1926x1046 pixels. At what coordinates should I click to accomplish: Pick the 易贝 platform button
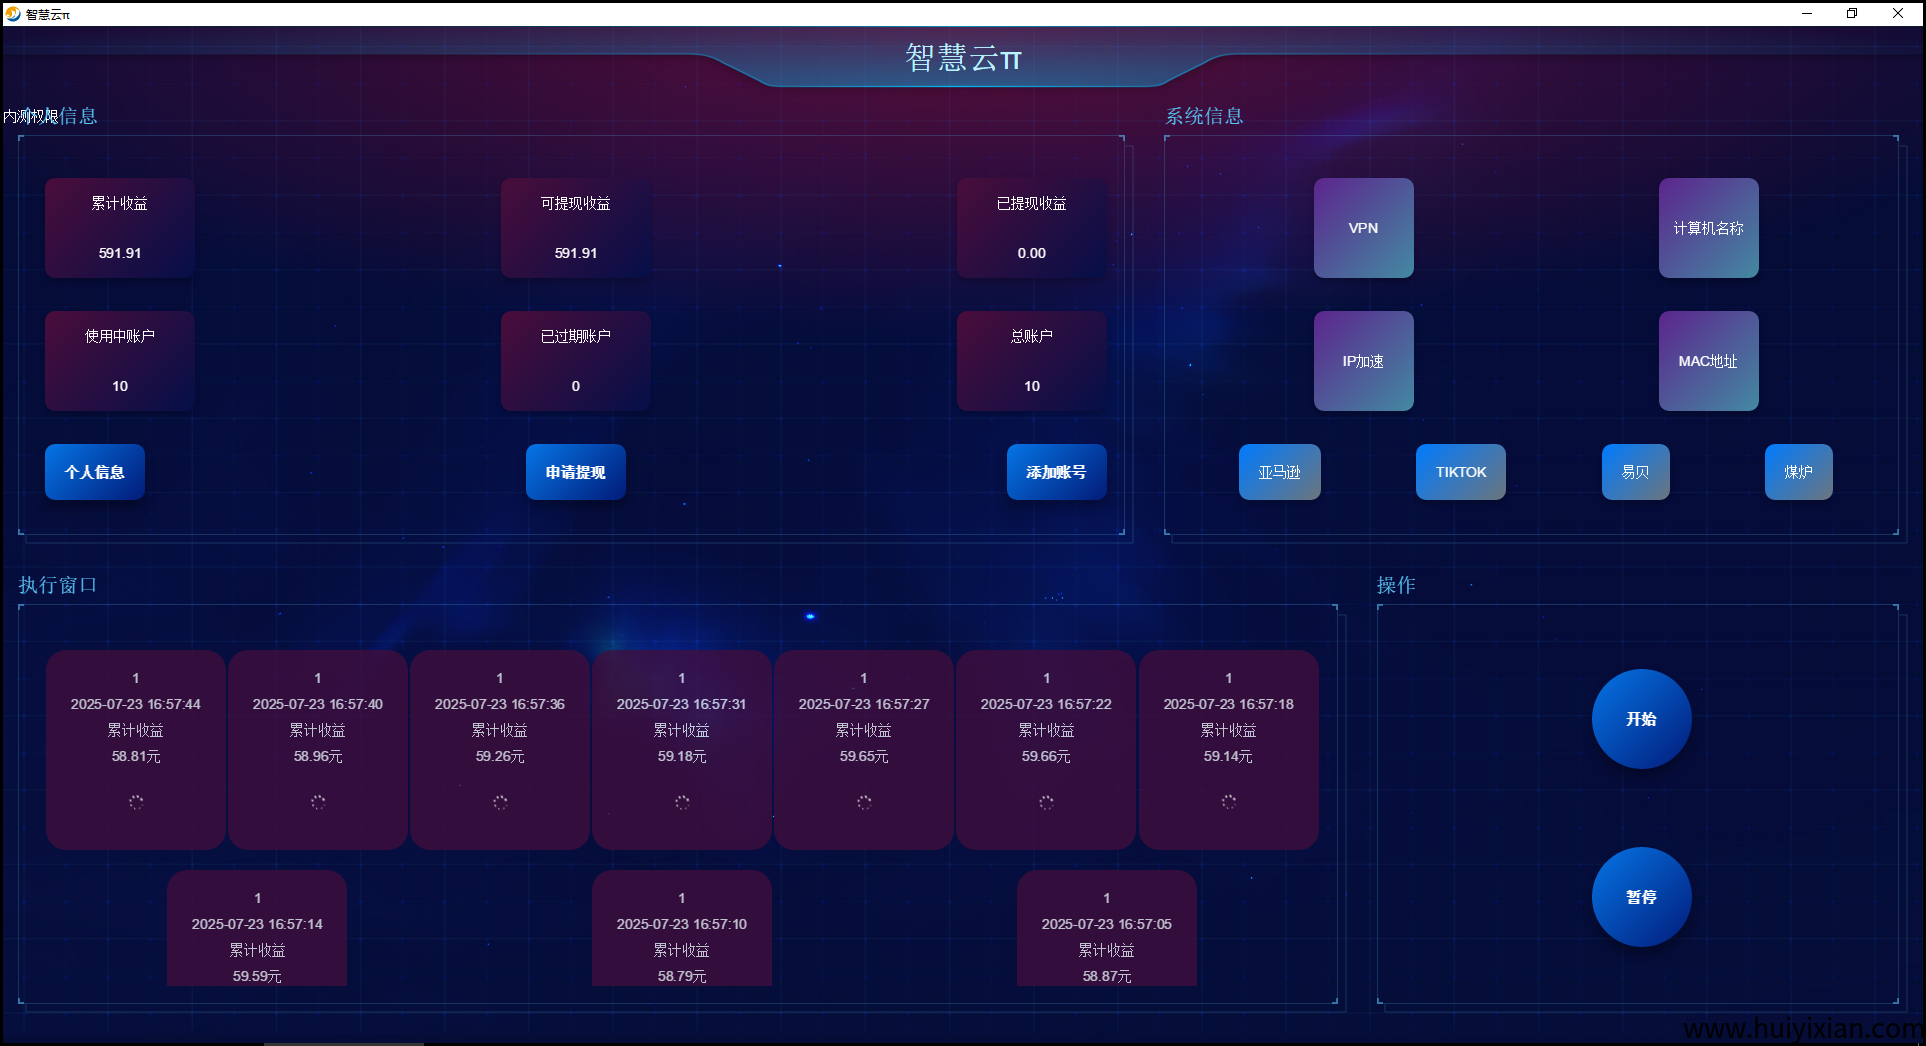[1635, 472]
